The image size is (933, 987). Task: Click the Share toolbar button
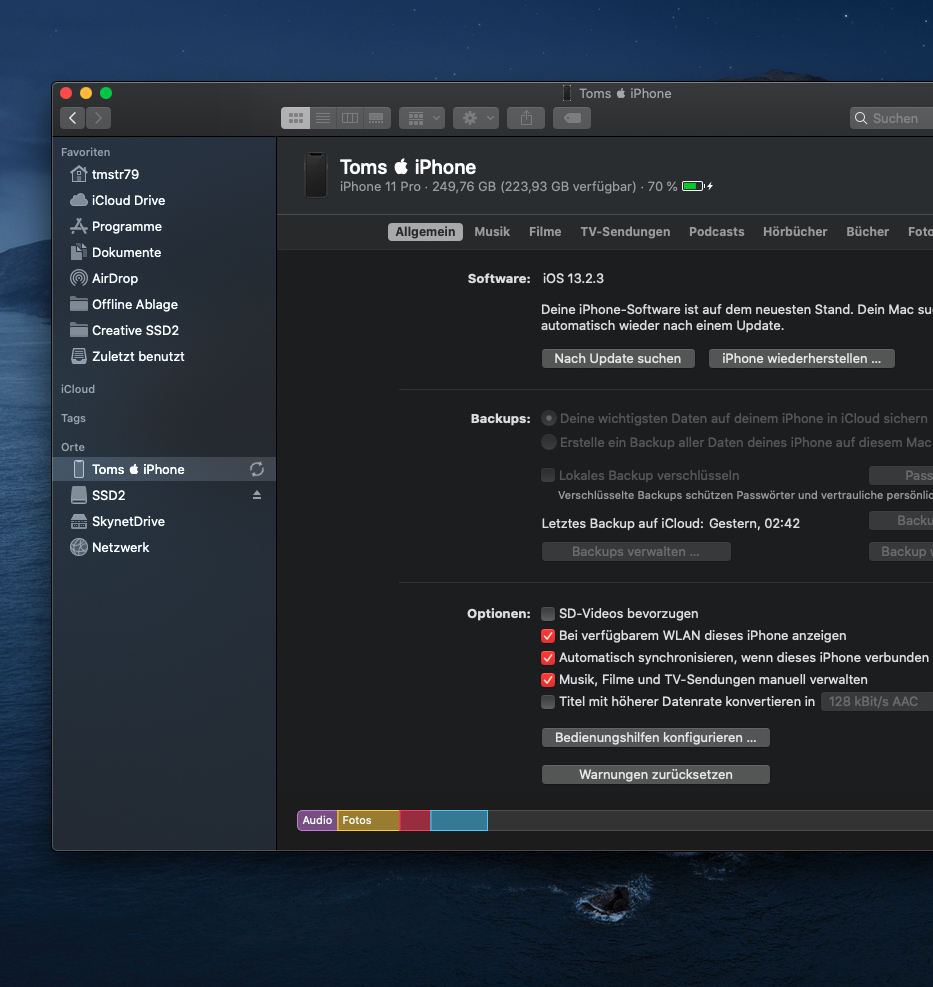[x=526, y=118]
